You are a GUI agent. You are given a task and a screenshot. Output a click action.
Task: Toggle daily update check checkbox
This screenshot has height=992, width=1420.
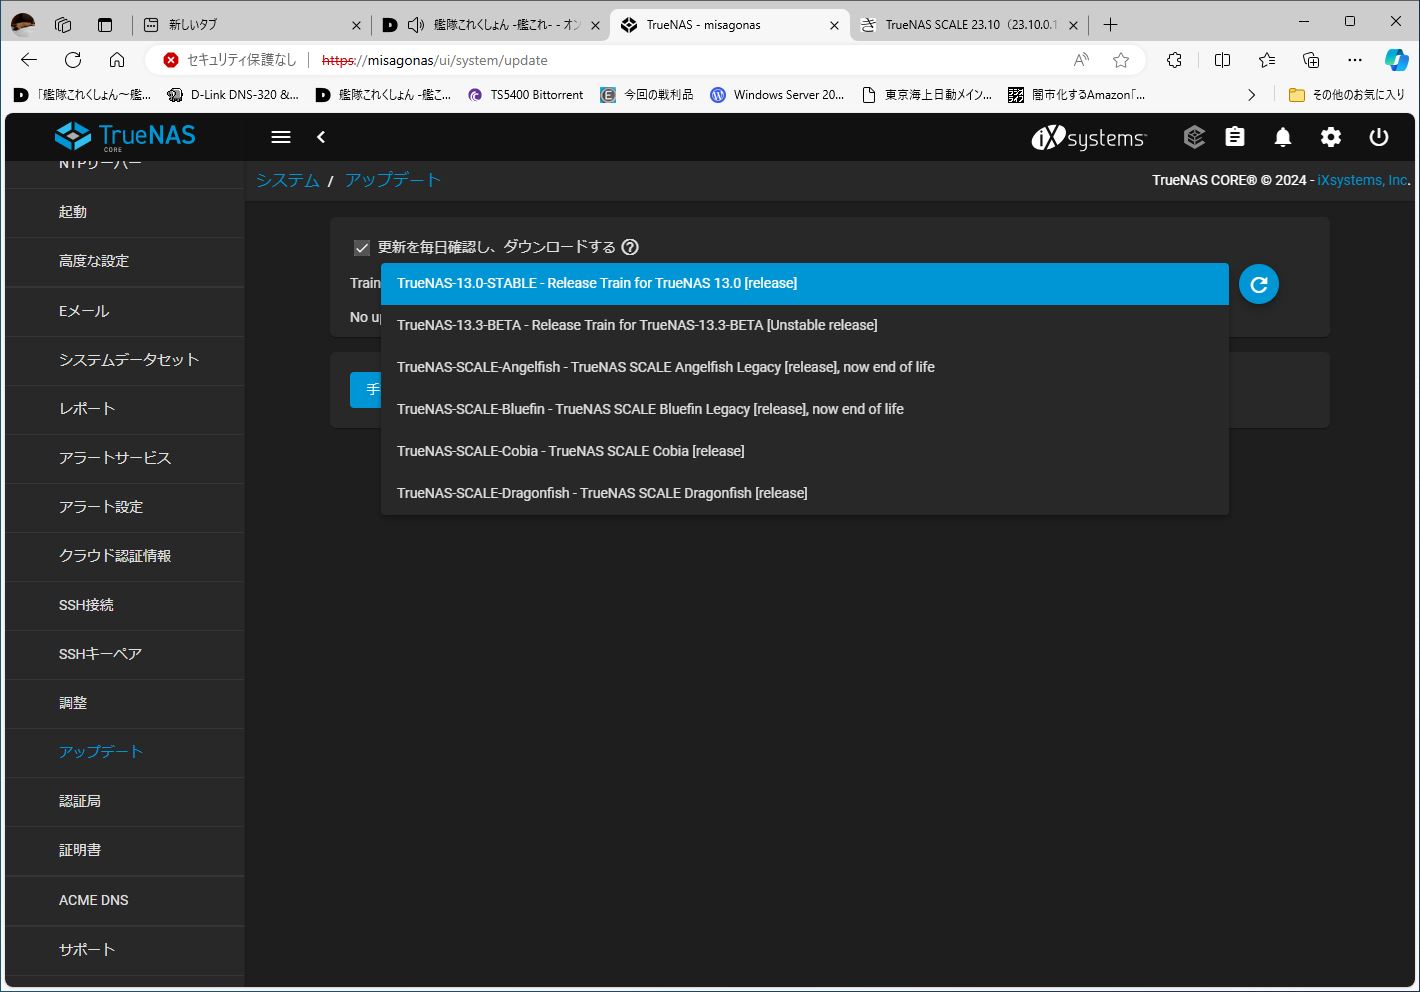(x=362, y=248)
